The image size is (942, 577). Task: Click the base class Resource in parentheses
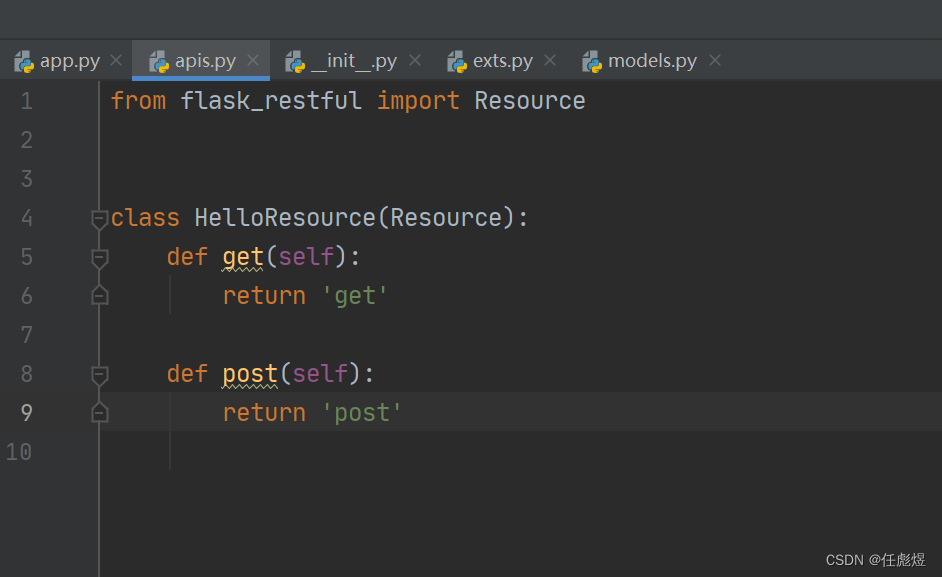point(446,218)
